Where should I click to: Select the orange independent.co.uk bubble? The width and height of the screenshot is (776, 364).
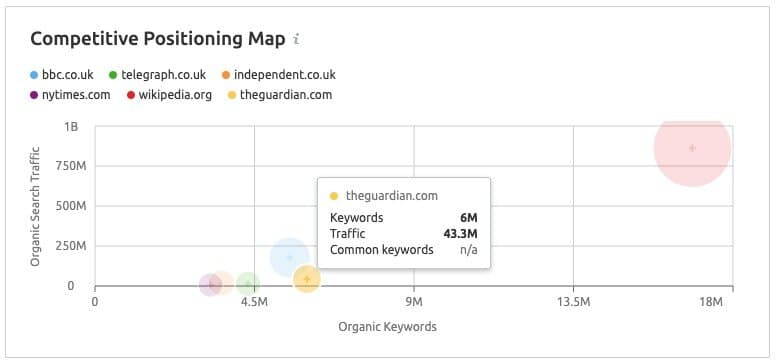(x=222, y=284)
